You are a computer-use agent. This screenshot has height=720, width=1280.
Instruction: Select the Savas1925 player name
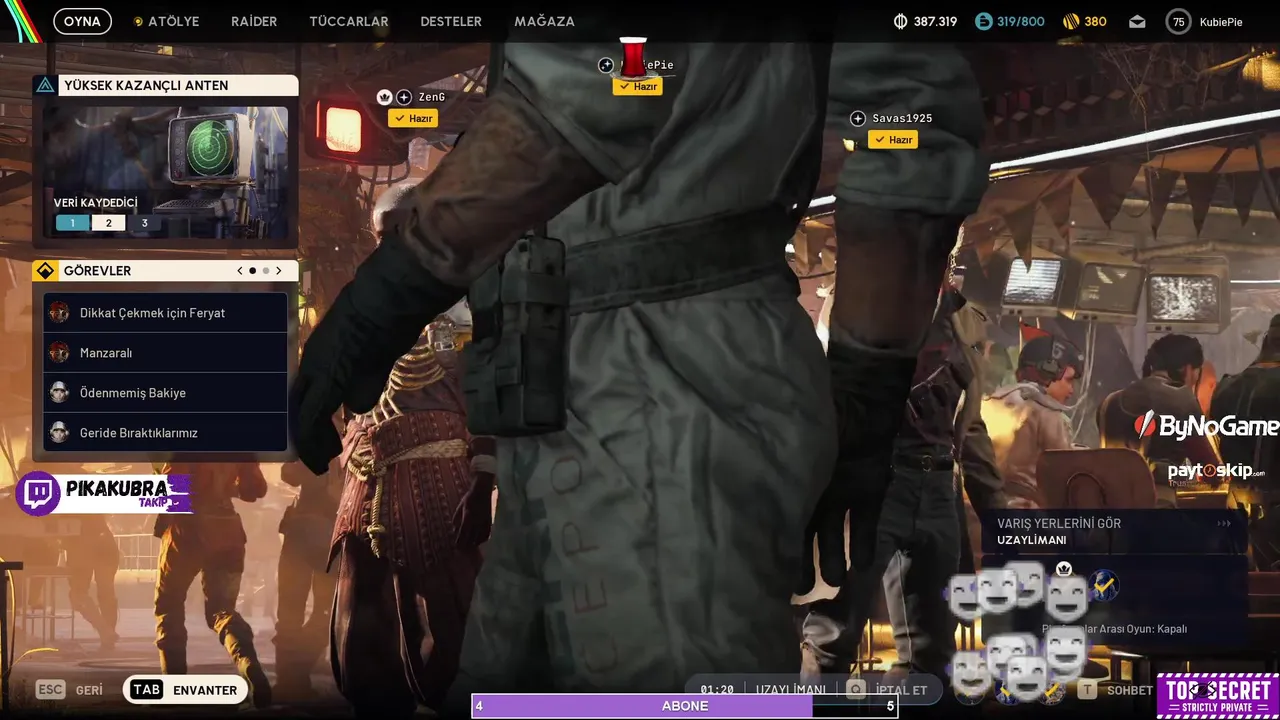point(902,118)
